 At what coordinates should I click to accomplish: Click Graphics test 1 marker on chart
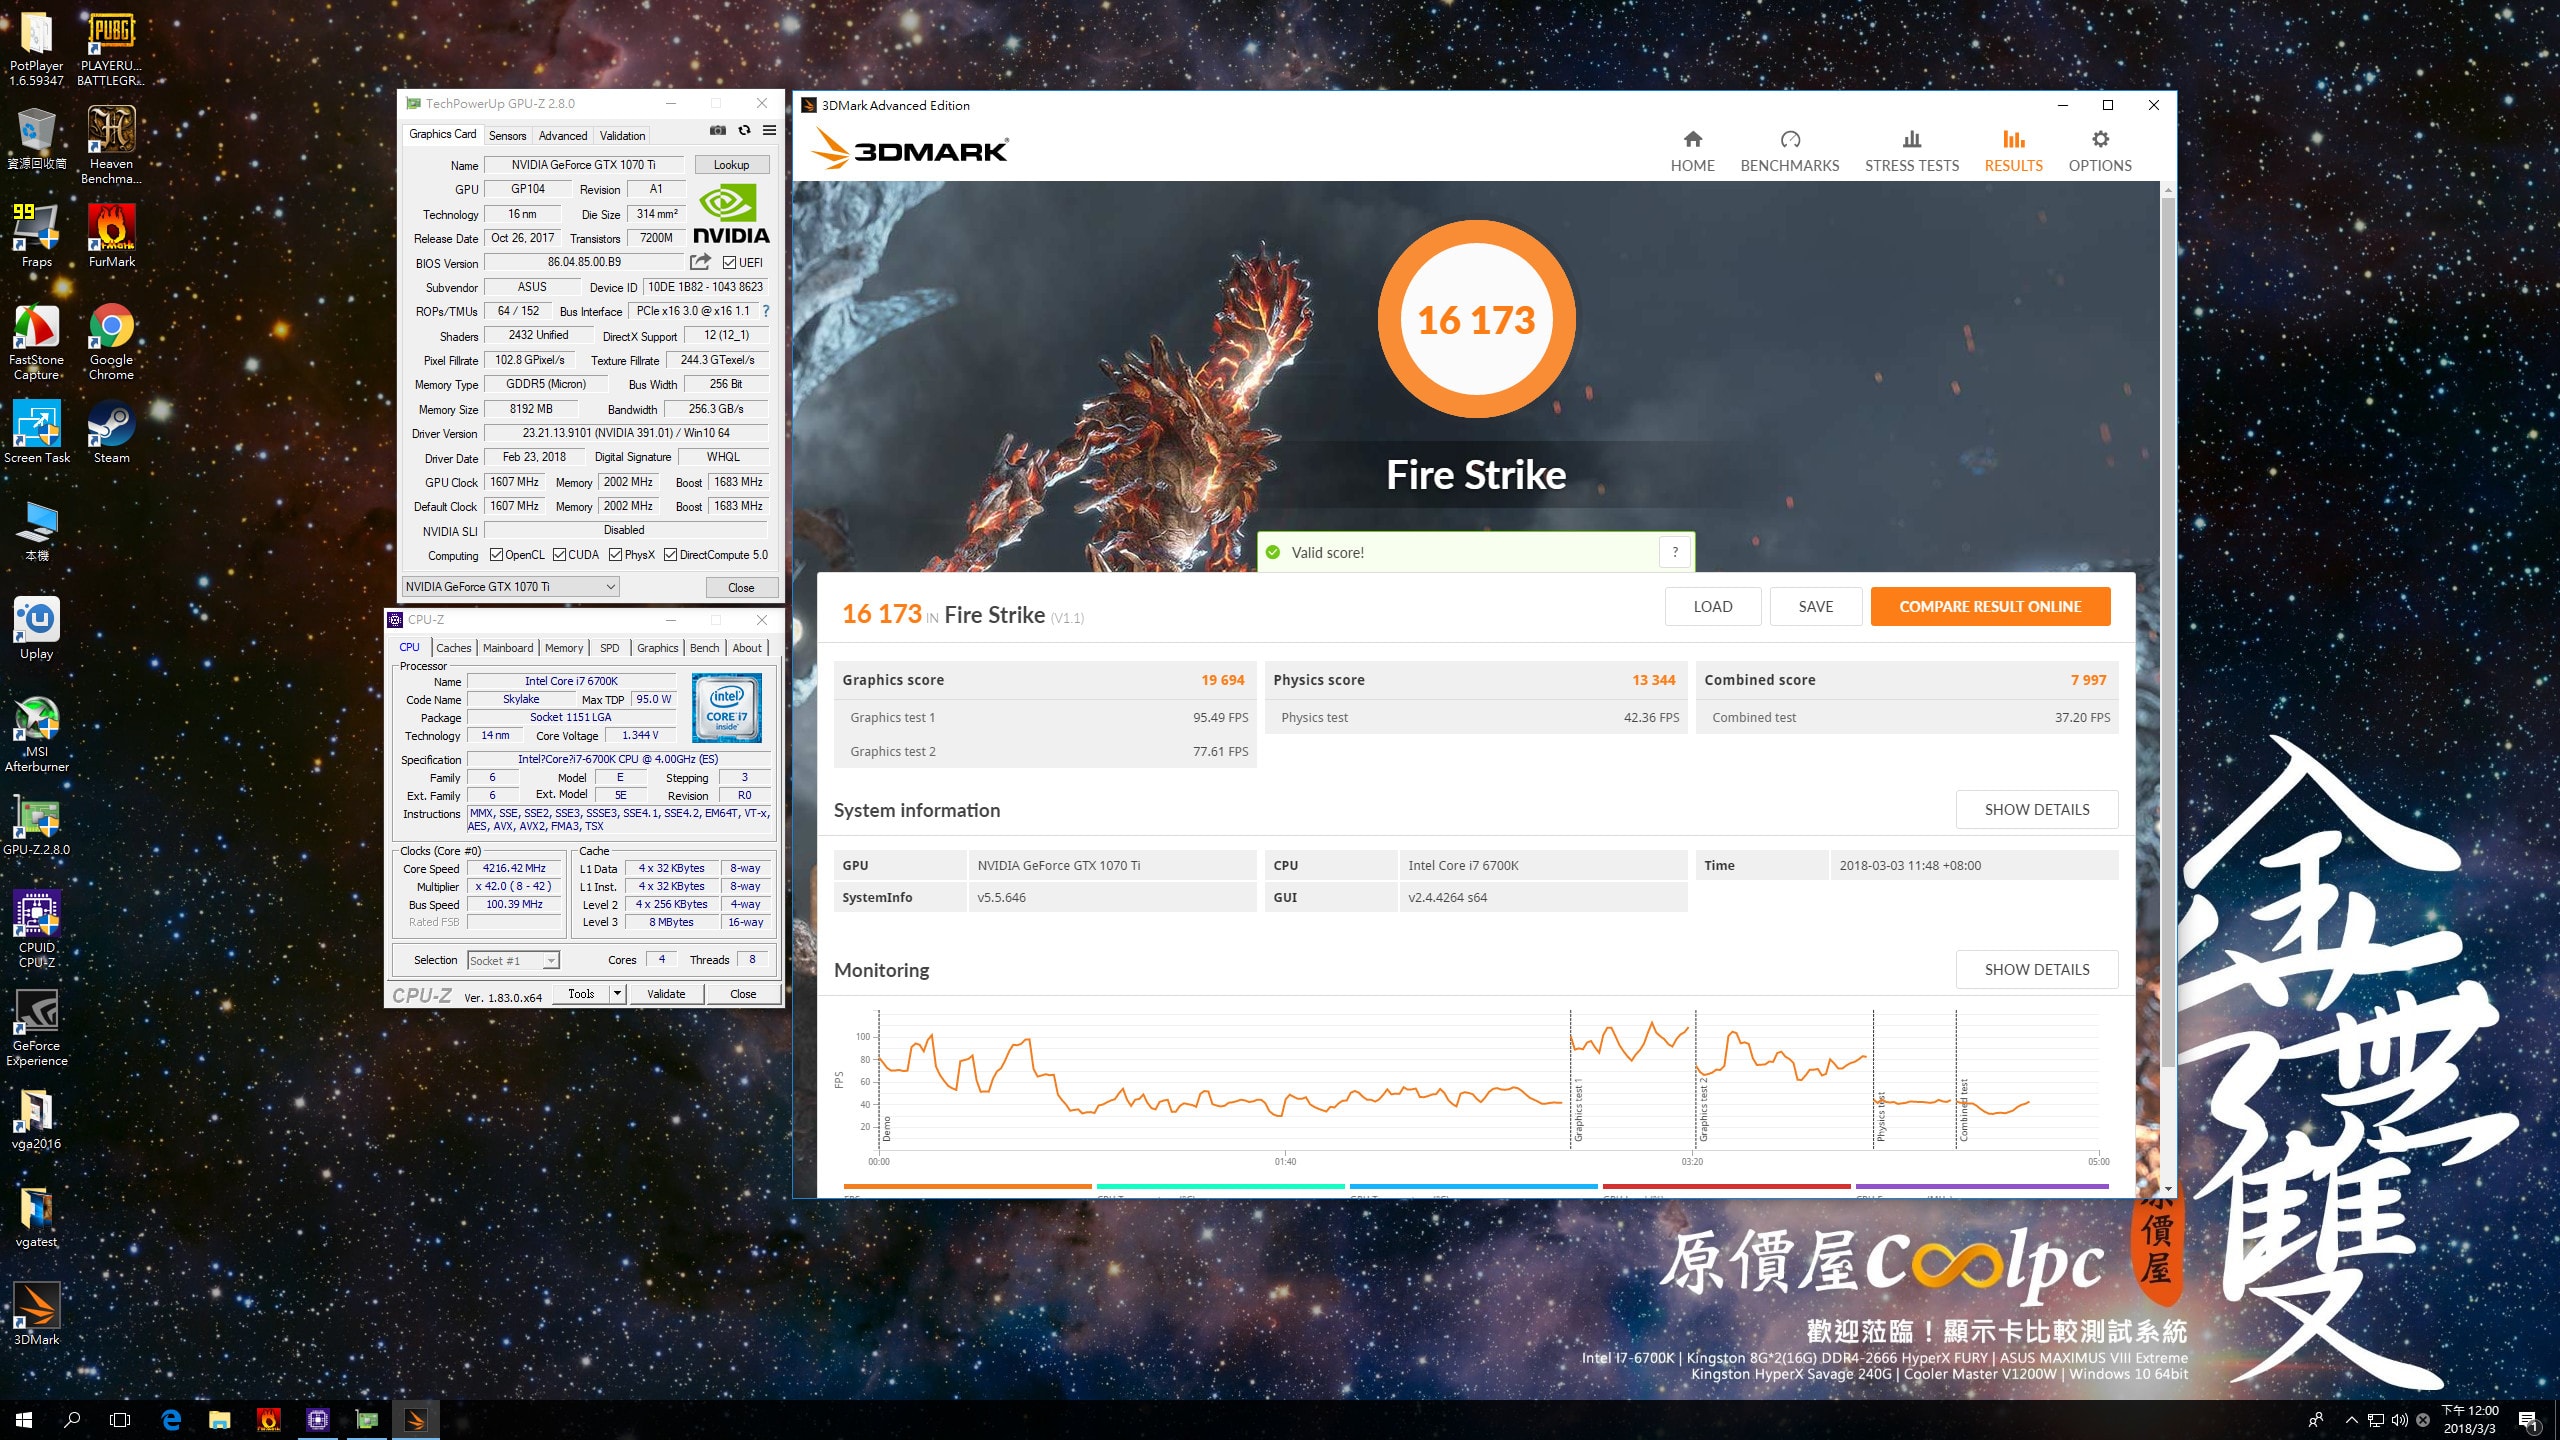(1578, 1110)
